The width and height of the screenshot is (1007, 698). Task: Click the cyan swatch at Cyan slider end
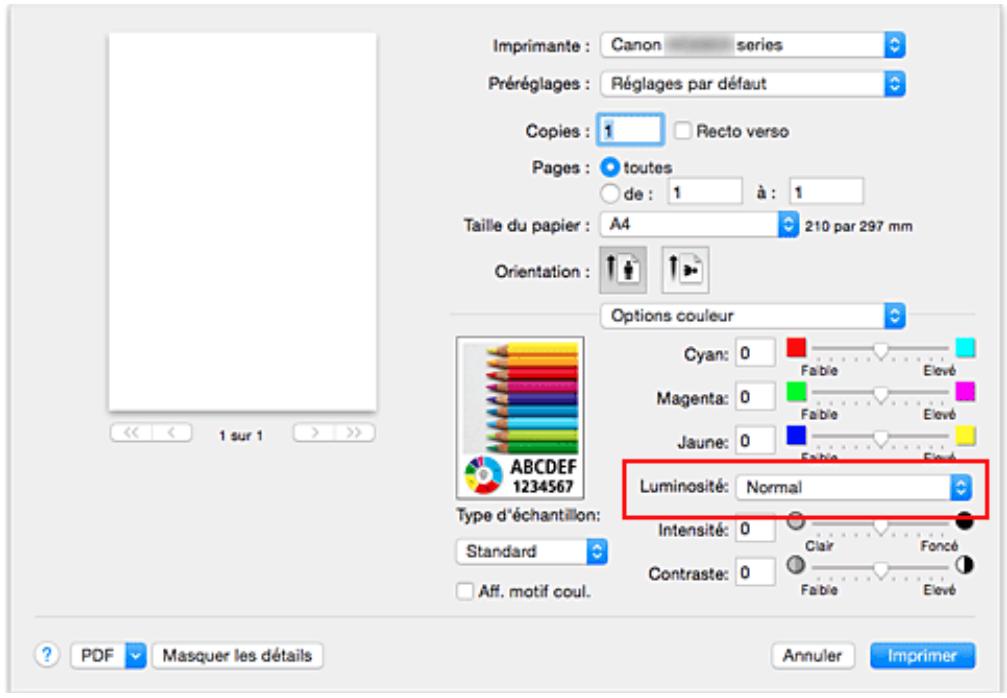tap(965, 347)
